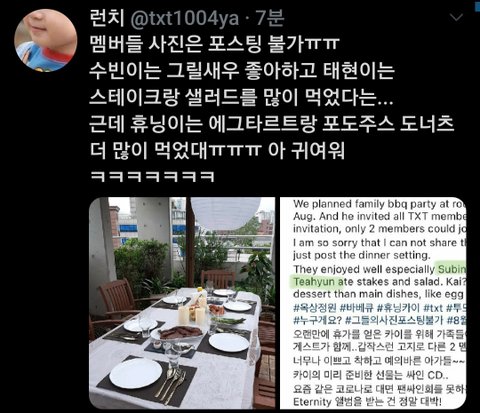
Task: Click the display name 런치
Action: pyautogui.click(x=107, y=18)
